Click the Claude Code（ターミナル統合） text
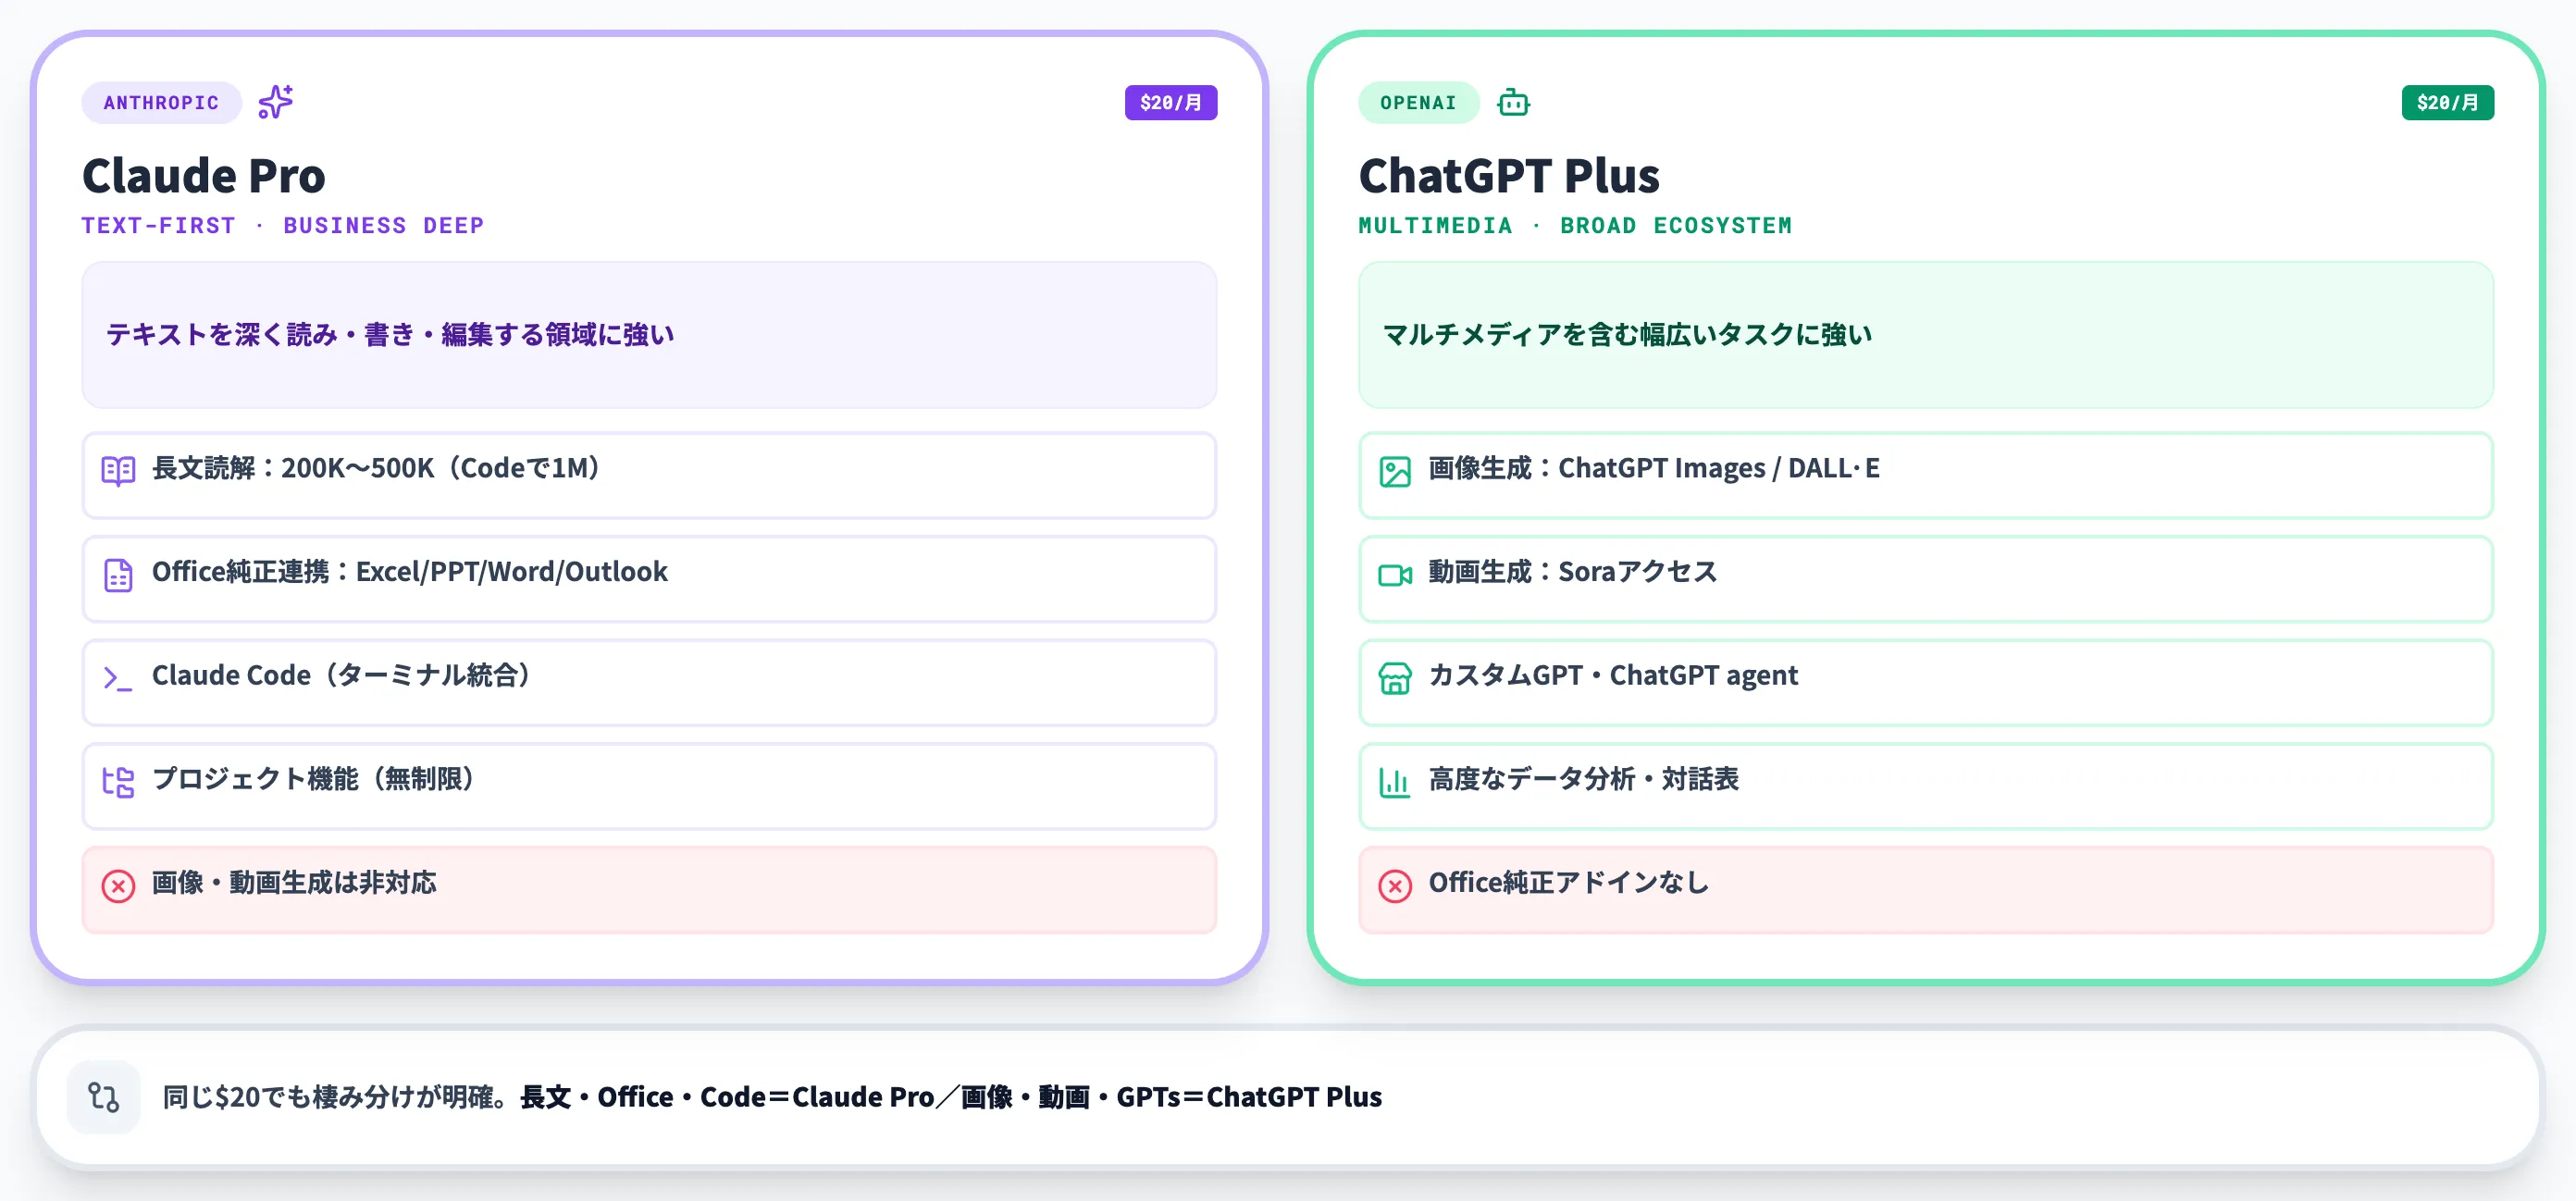The width and height of the screenshot is (2576, 1201). [x=342, y=675]
